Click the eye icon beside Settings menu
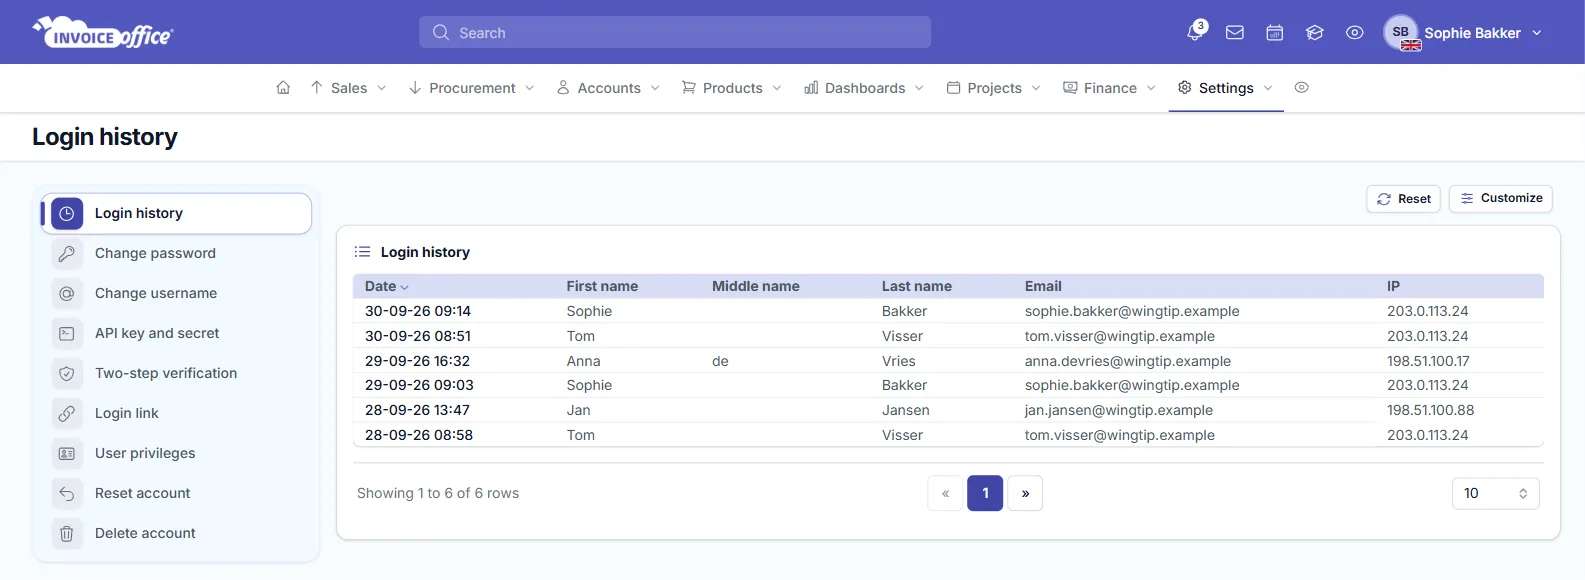The width and height of the screenshot is (1585, 580). tap(1301, 88)
